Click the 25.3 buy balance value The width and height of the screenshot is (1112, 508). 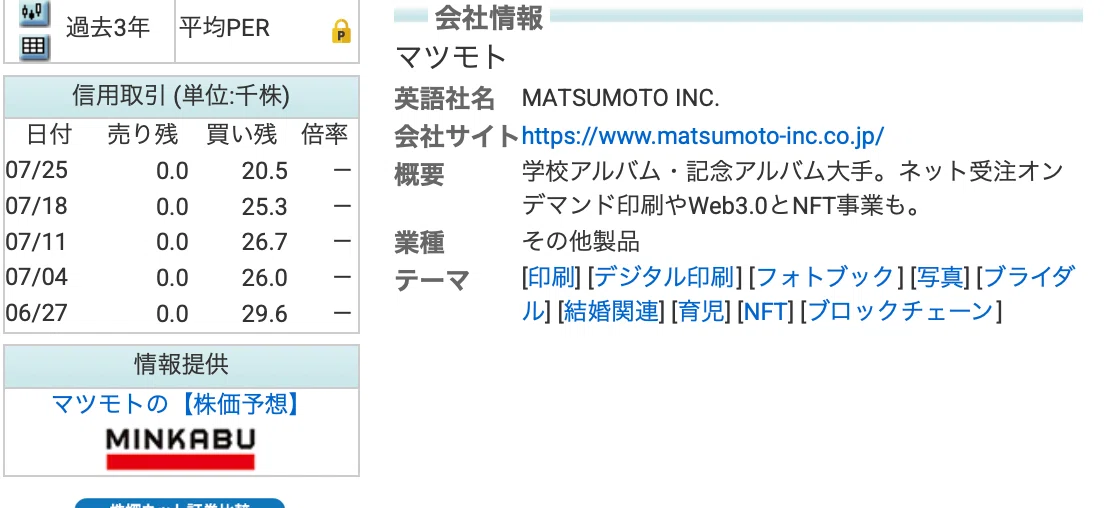tap(265, 207)
